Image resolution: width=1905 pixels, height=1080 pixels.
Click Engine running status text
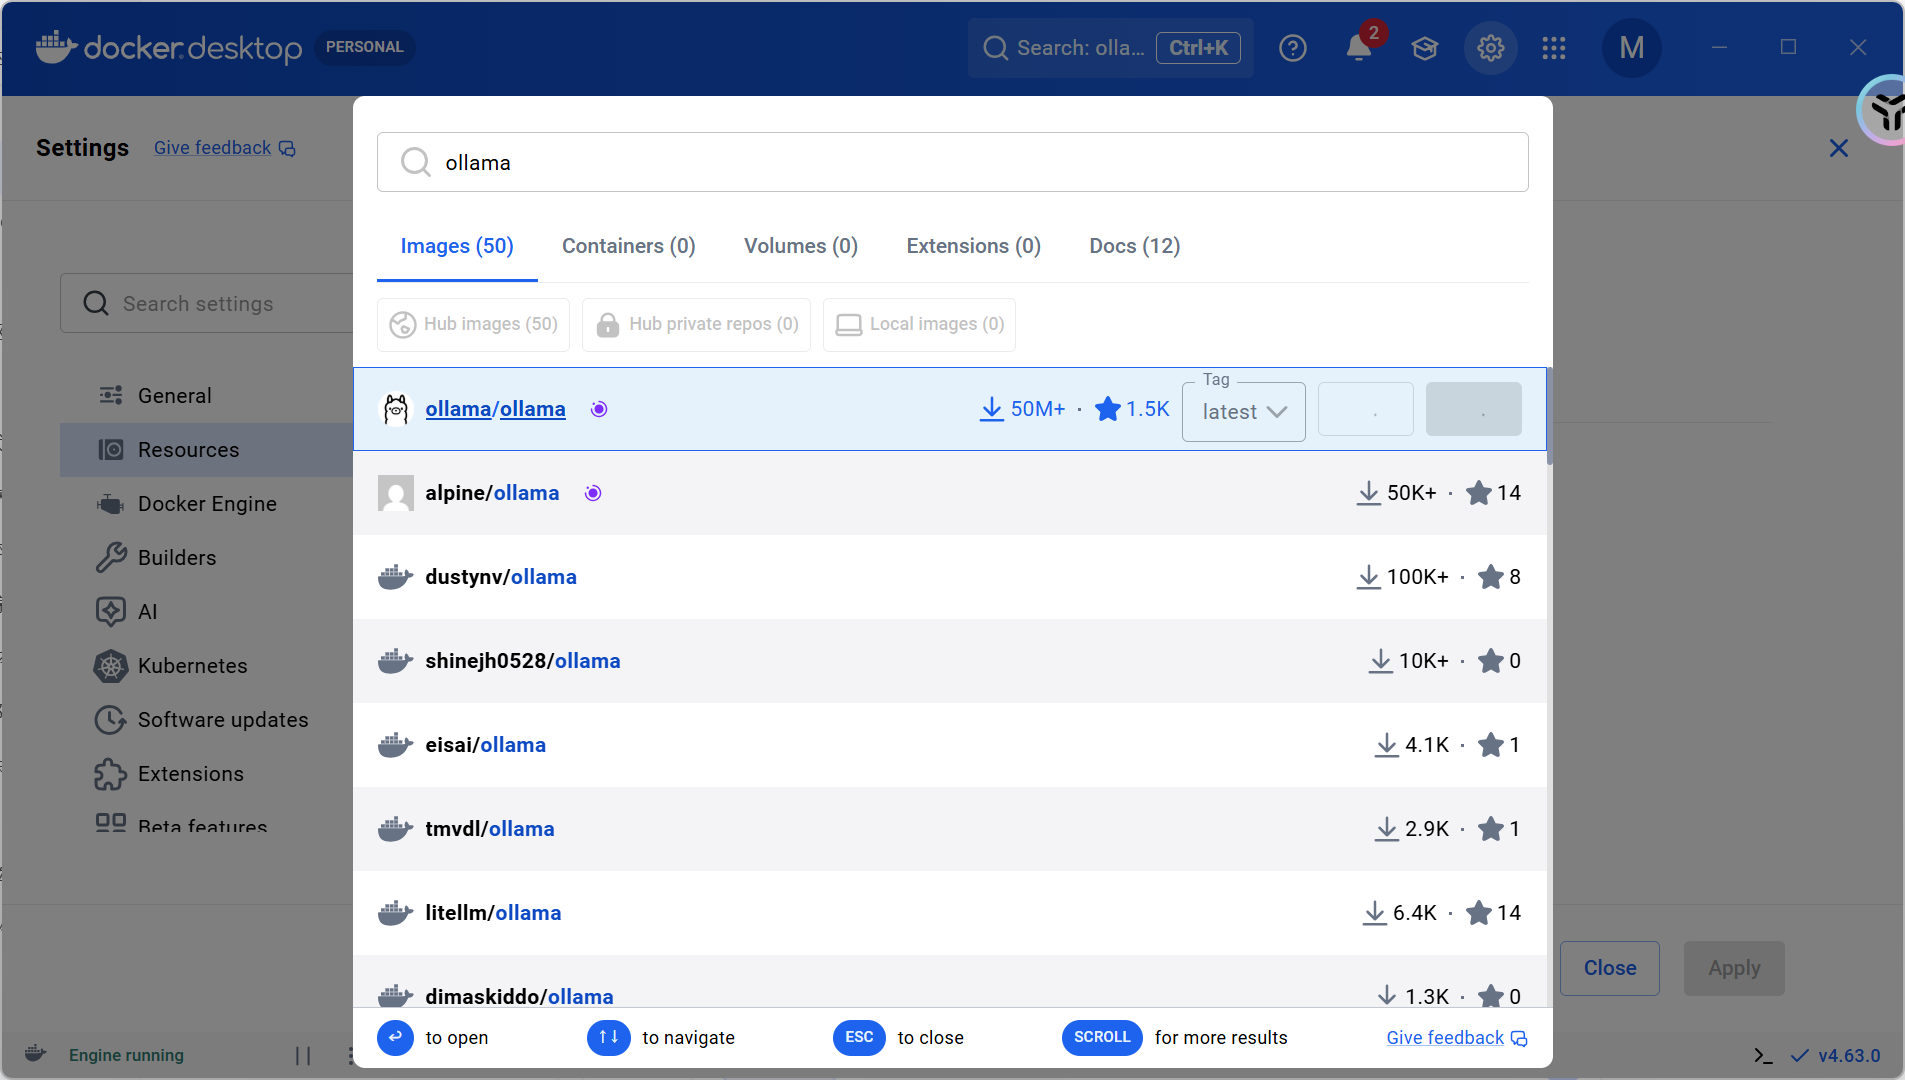(126, 1056)
